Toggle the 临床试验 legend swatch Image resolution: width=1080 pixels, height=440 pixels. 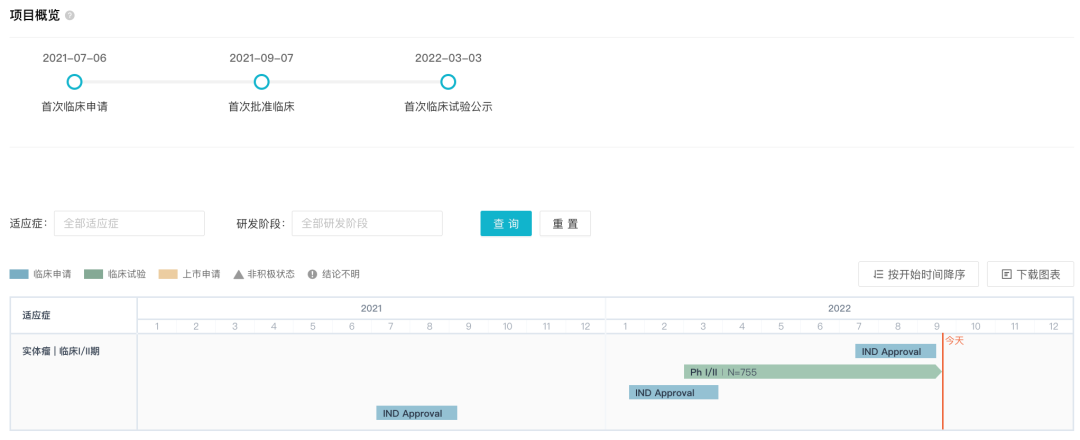94,274
